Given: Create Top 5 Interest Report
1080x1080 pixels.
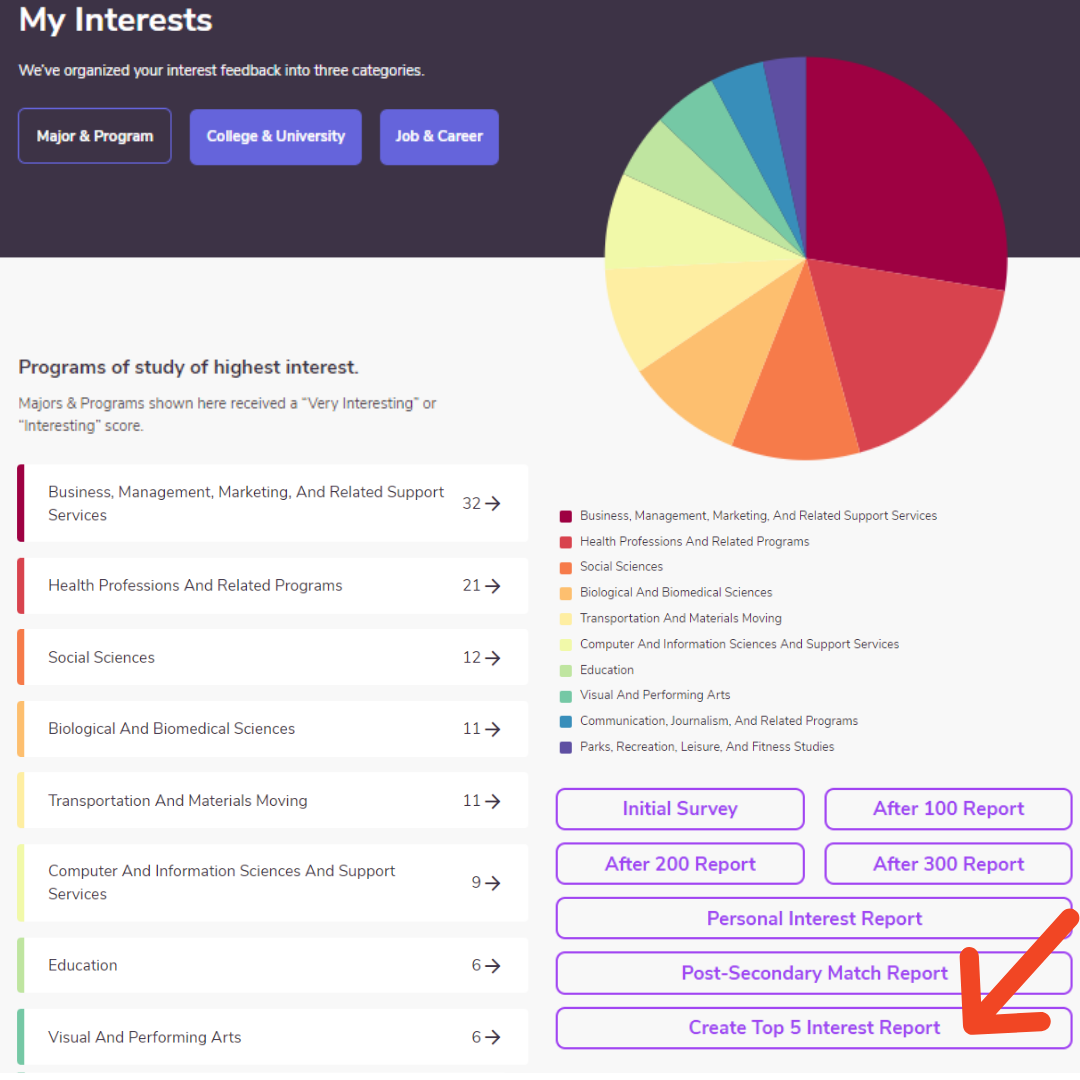Looking at the screenshot, I should 814,1028.
